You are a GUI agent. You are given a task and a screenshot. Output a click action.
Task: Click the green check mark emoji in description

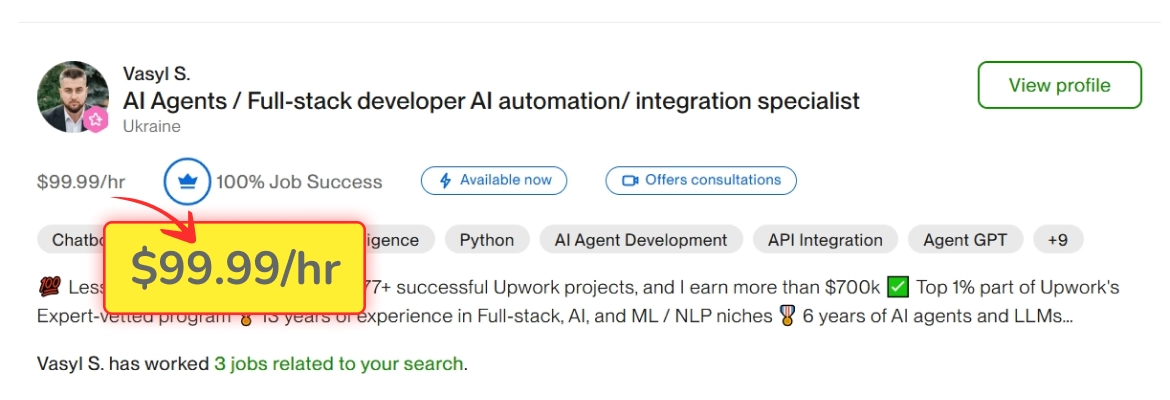click(898, 287)
